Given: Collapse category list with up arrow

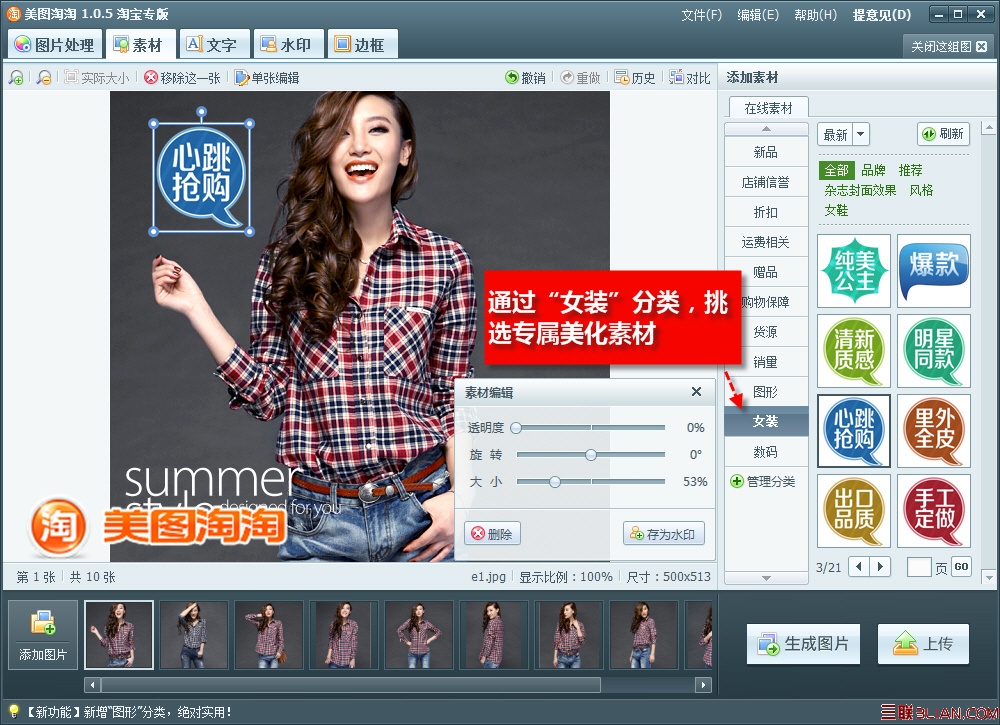Looking at the screenshot, I should [767, 129].
